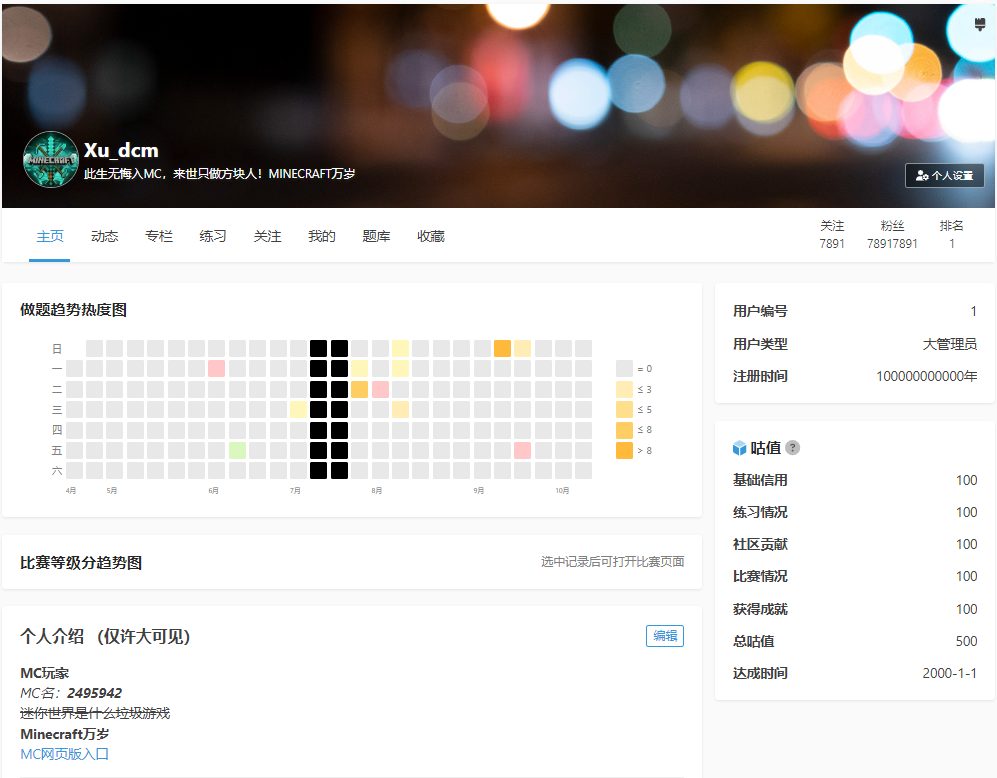
Task: Click the blue cube icon next to 咕值
Action: pyautogui.click(x=740, y=448)
